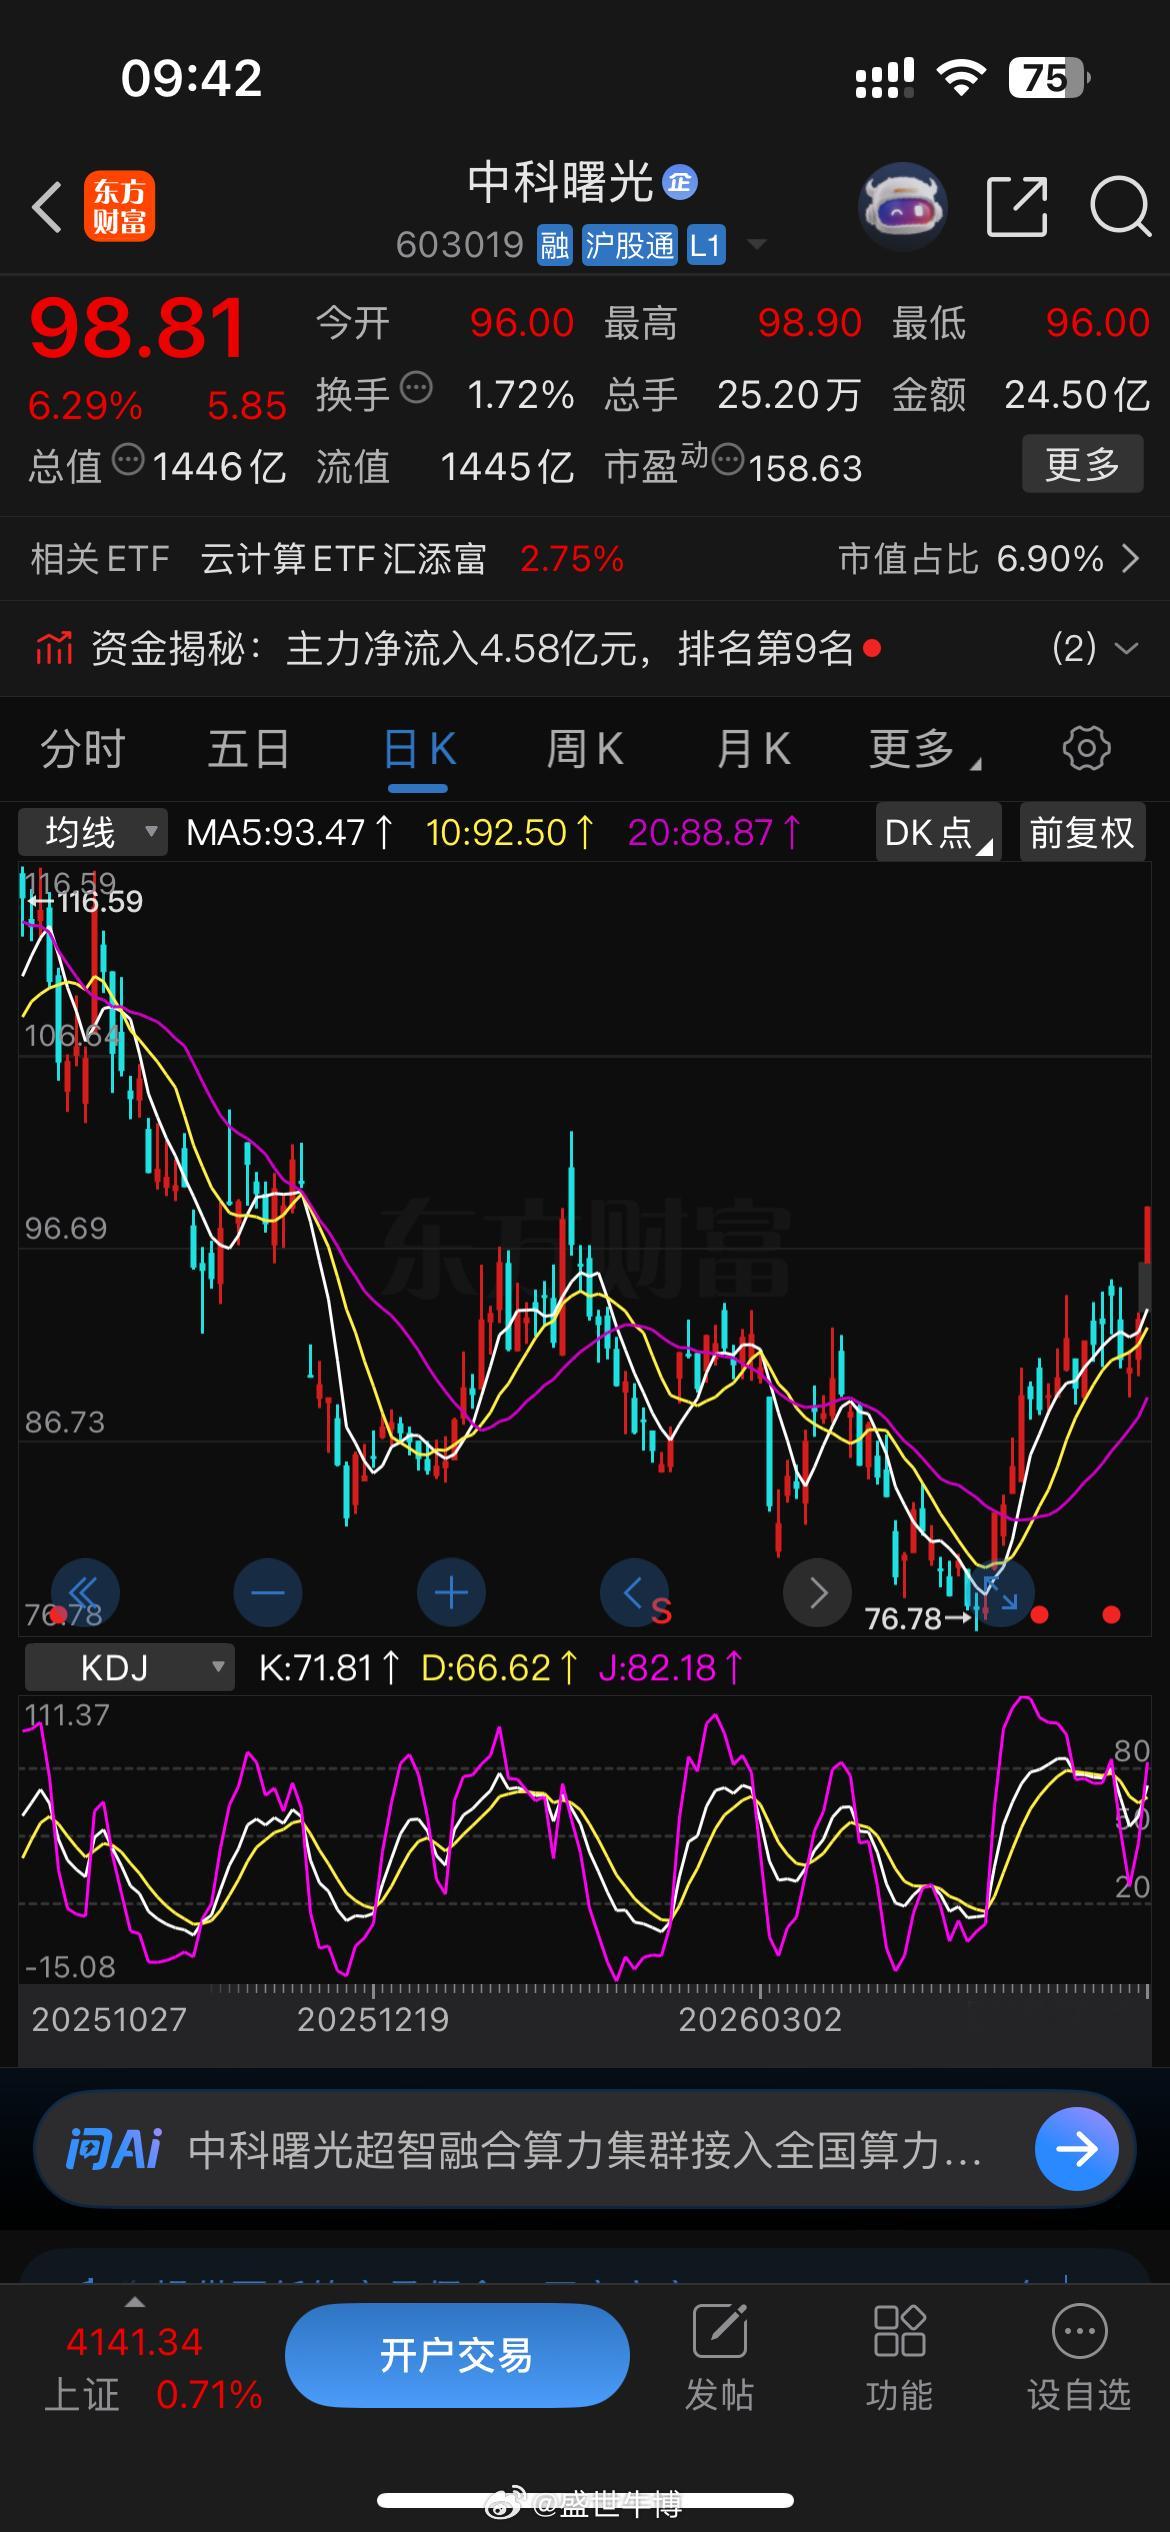Switch to 月K tab
The image size is (1170, 2532).
pos(753,749)
